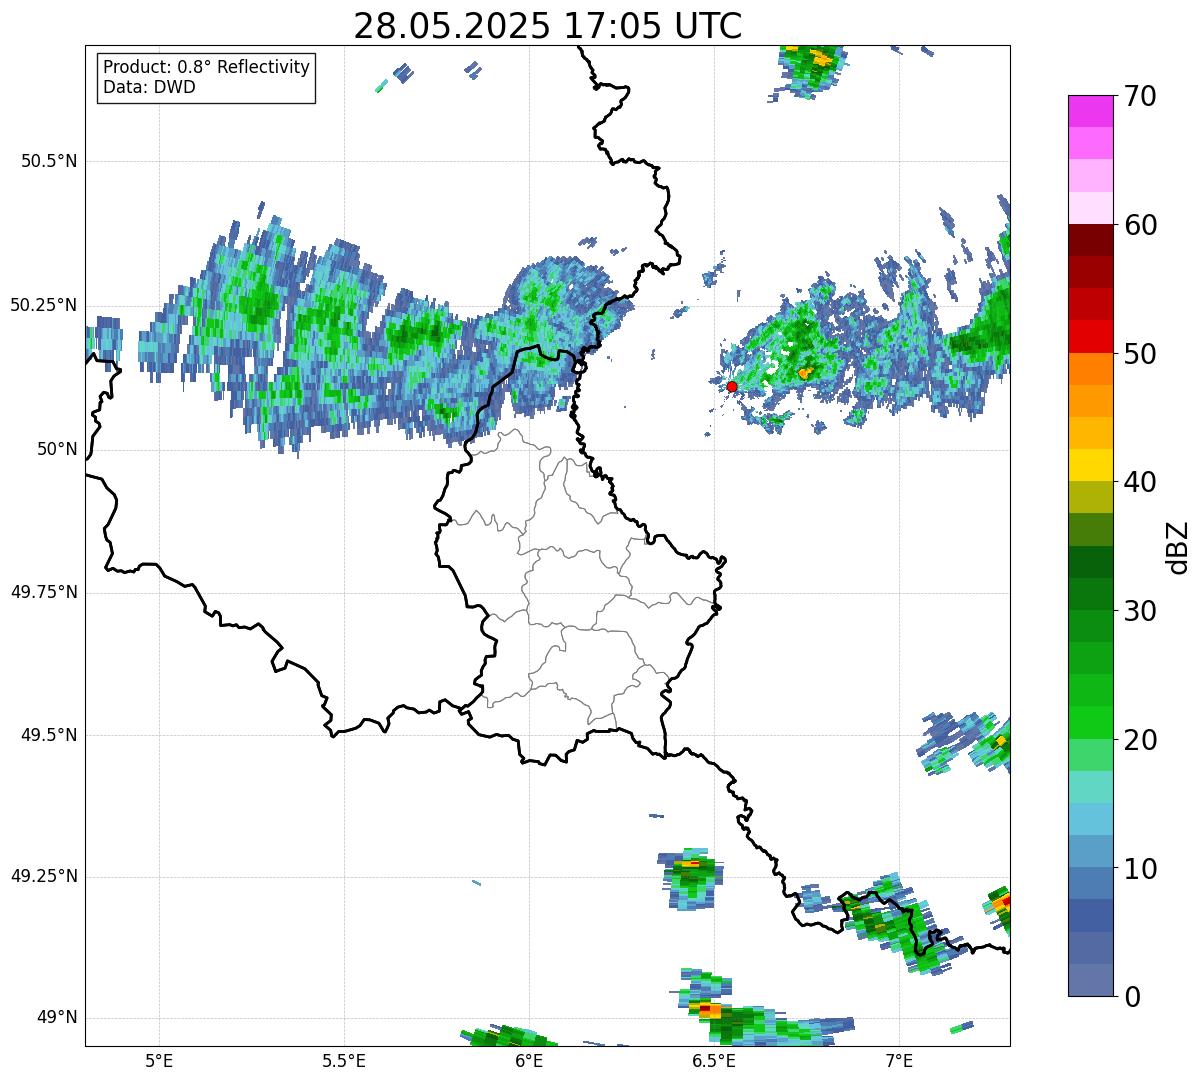Click the yellow colorbar segment at 40
Viewport: 1202px width, 1081px height.
[1090, 465]
